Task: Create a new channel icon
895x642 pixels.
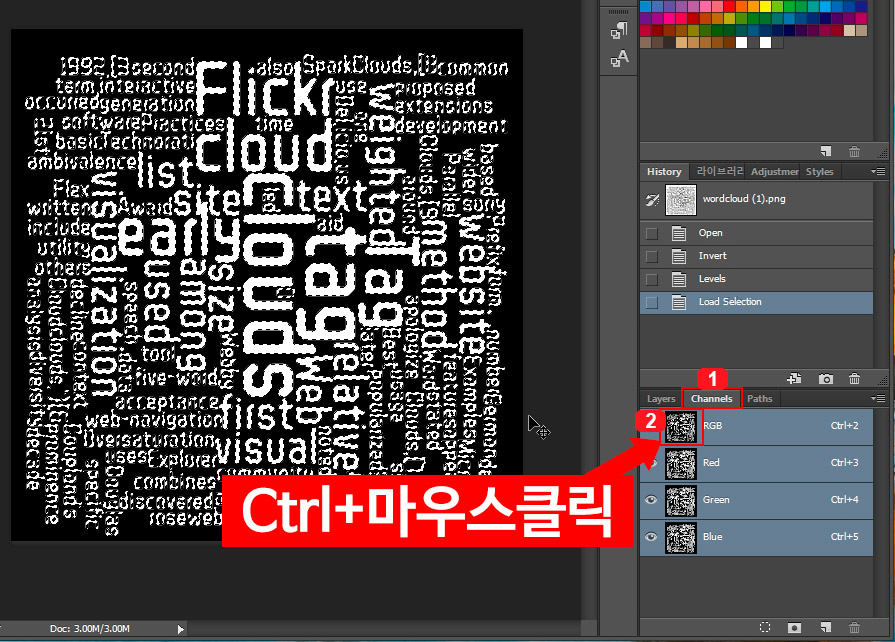Action: pos(826,627)
